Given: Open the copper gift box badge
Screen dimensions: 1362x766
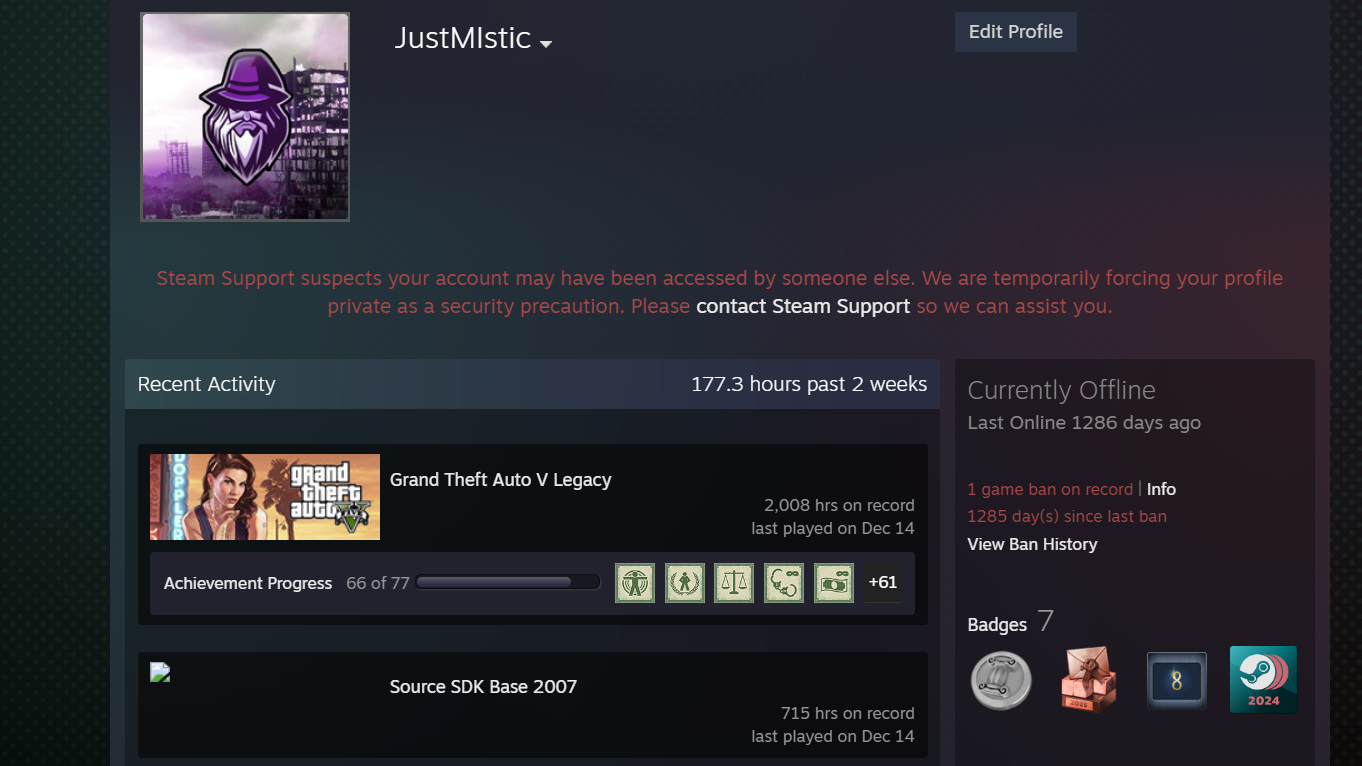Looking at the screenshot, I should click(x=1088, y=680).
